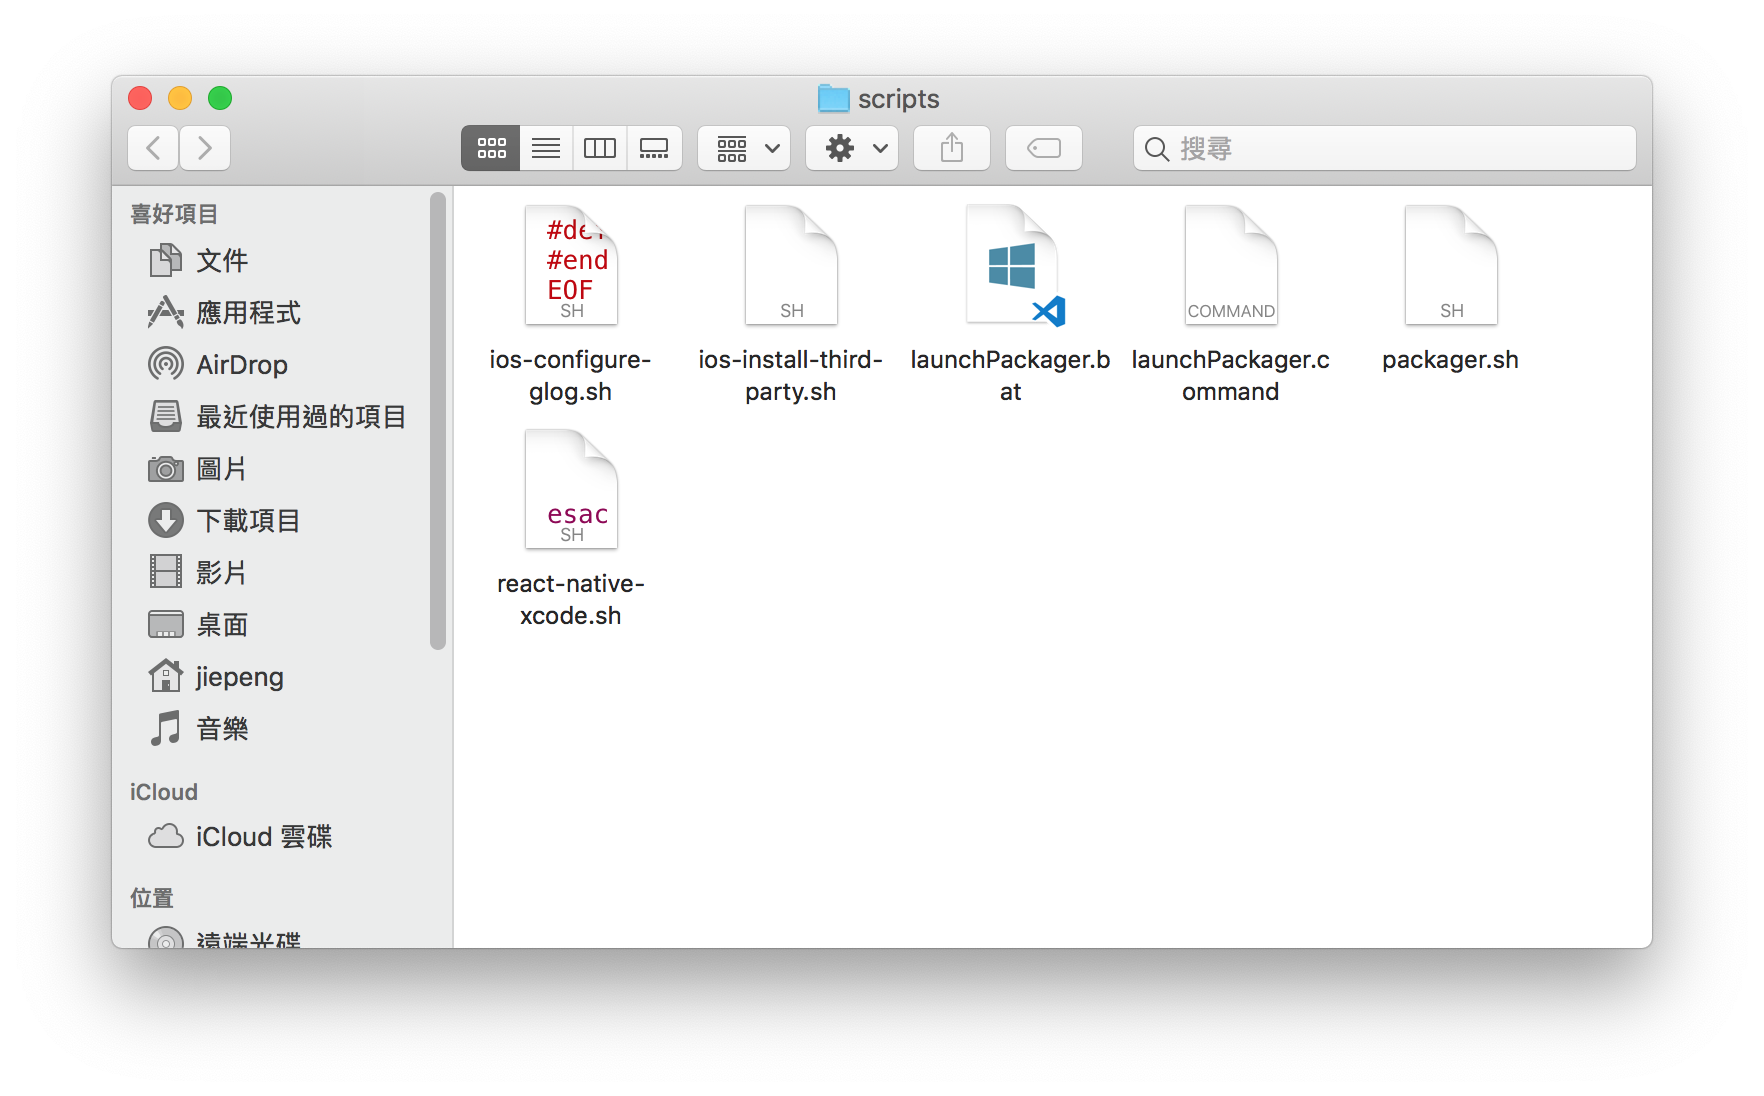Select the packager.sh file
Image resolution: width=1764 pixels, height=1096 pixels.
1450,266
